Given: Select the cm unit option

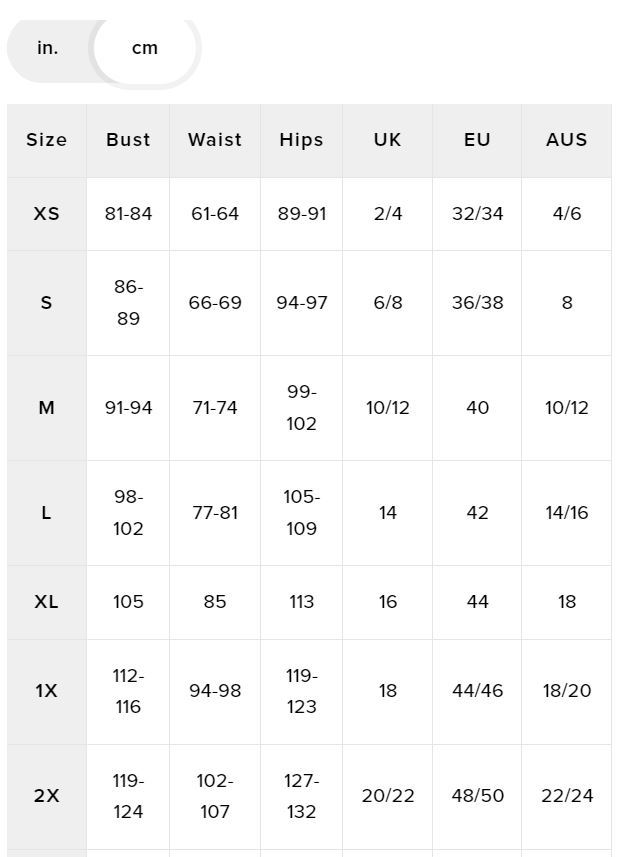Looking at the screenshot, I should [145, 48].
